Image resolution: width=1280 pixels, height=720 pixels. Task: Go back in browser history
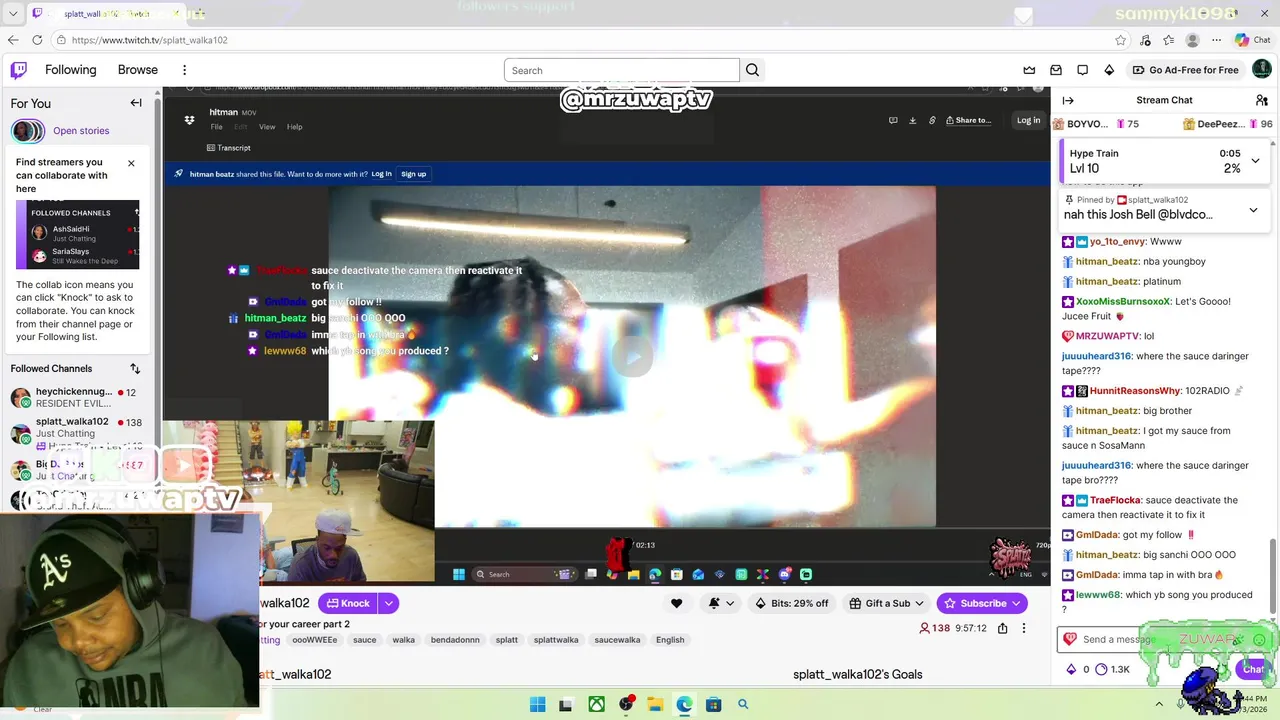tap(13, 40)
